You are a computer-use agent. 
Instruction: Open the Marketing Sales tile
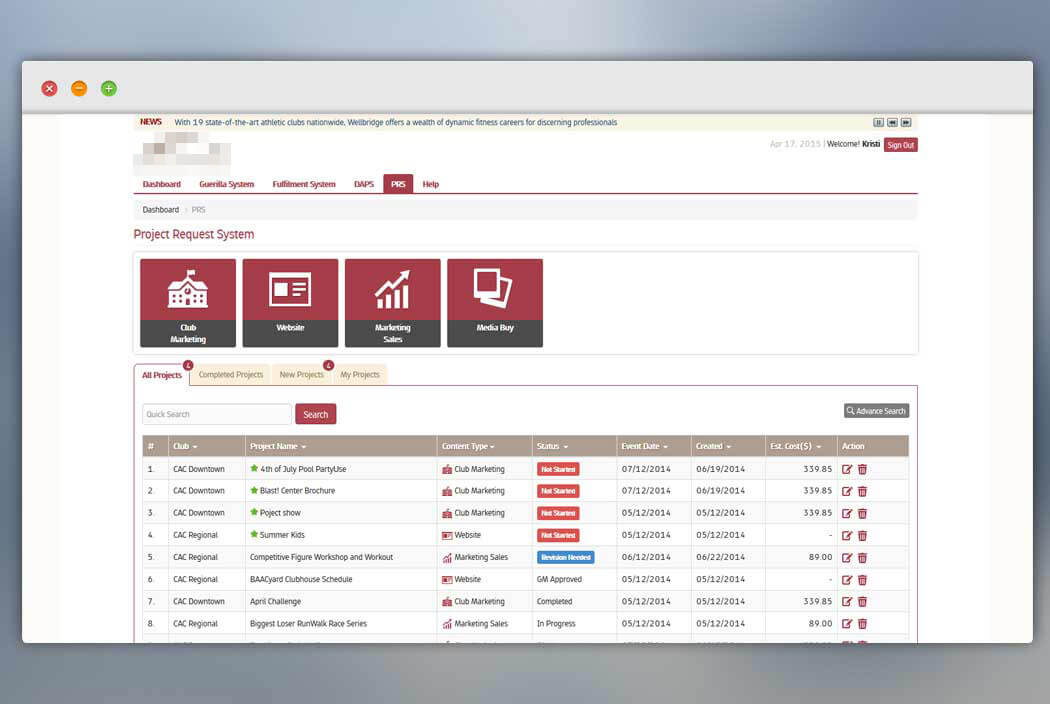(392, 303)
